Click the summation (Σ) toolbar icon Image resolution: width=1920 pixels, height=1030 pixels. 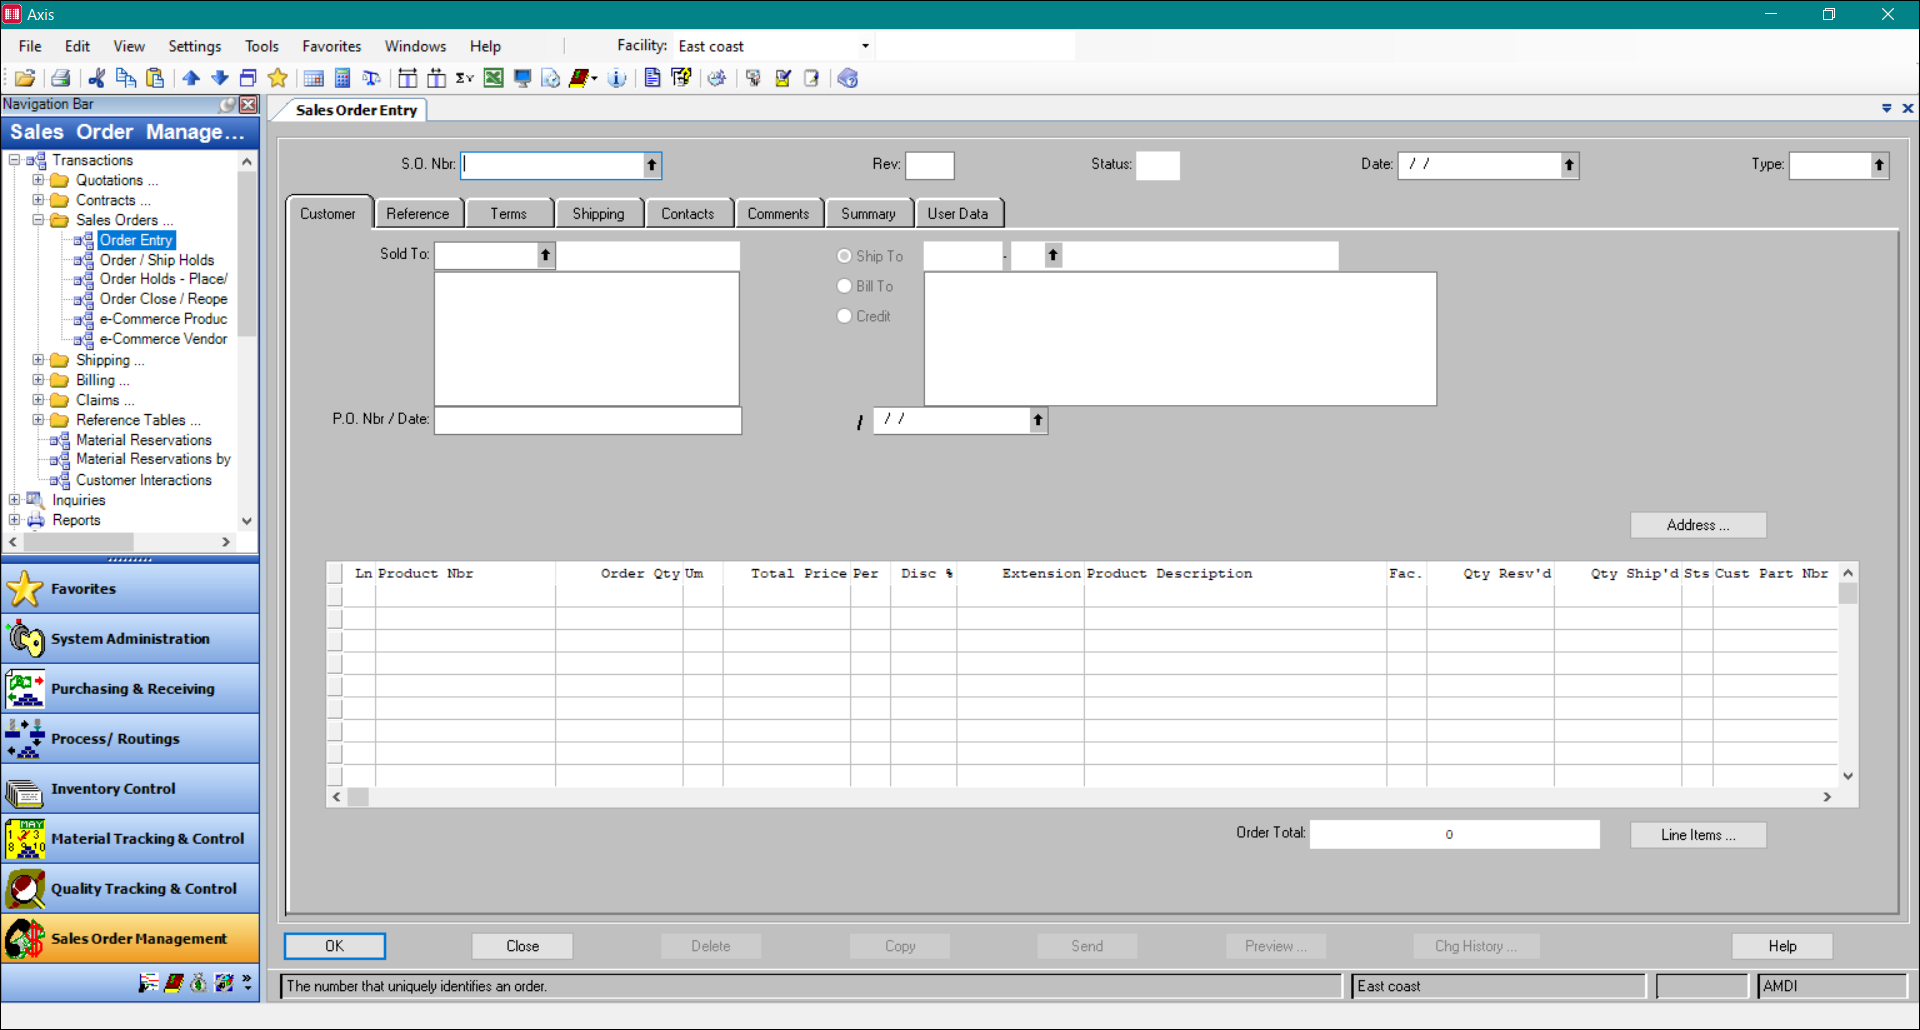tap(463, 78)
